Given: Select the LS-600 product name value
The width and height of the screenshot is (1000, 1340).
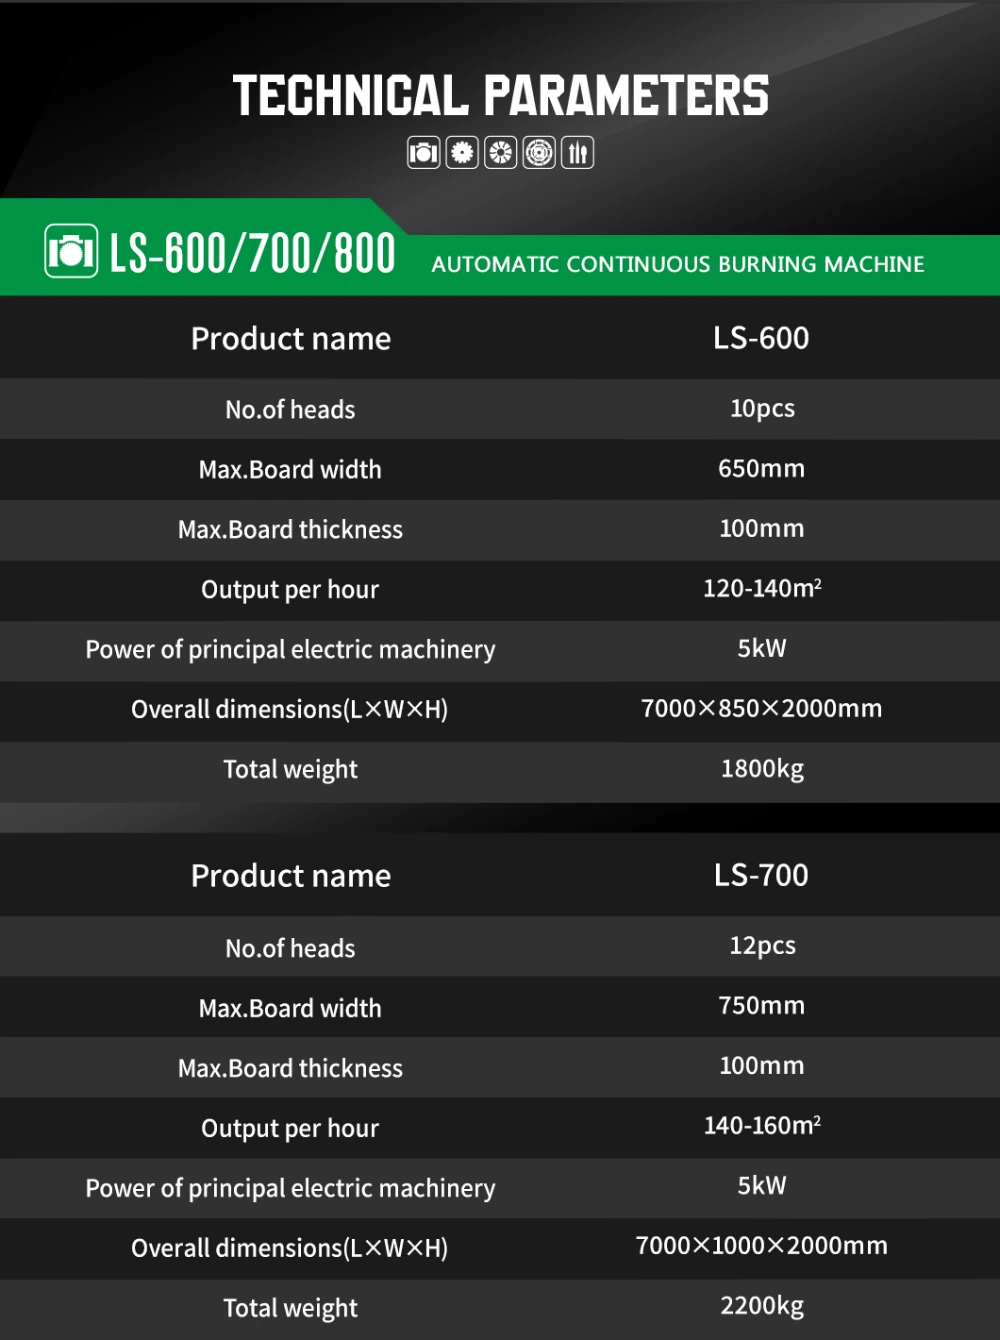Looking at the screenshot, I should pyautogui.click(x=761, y=338).
